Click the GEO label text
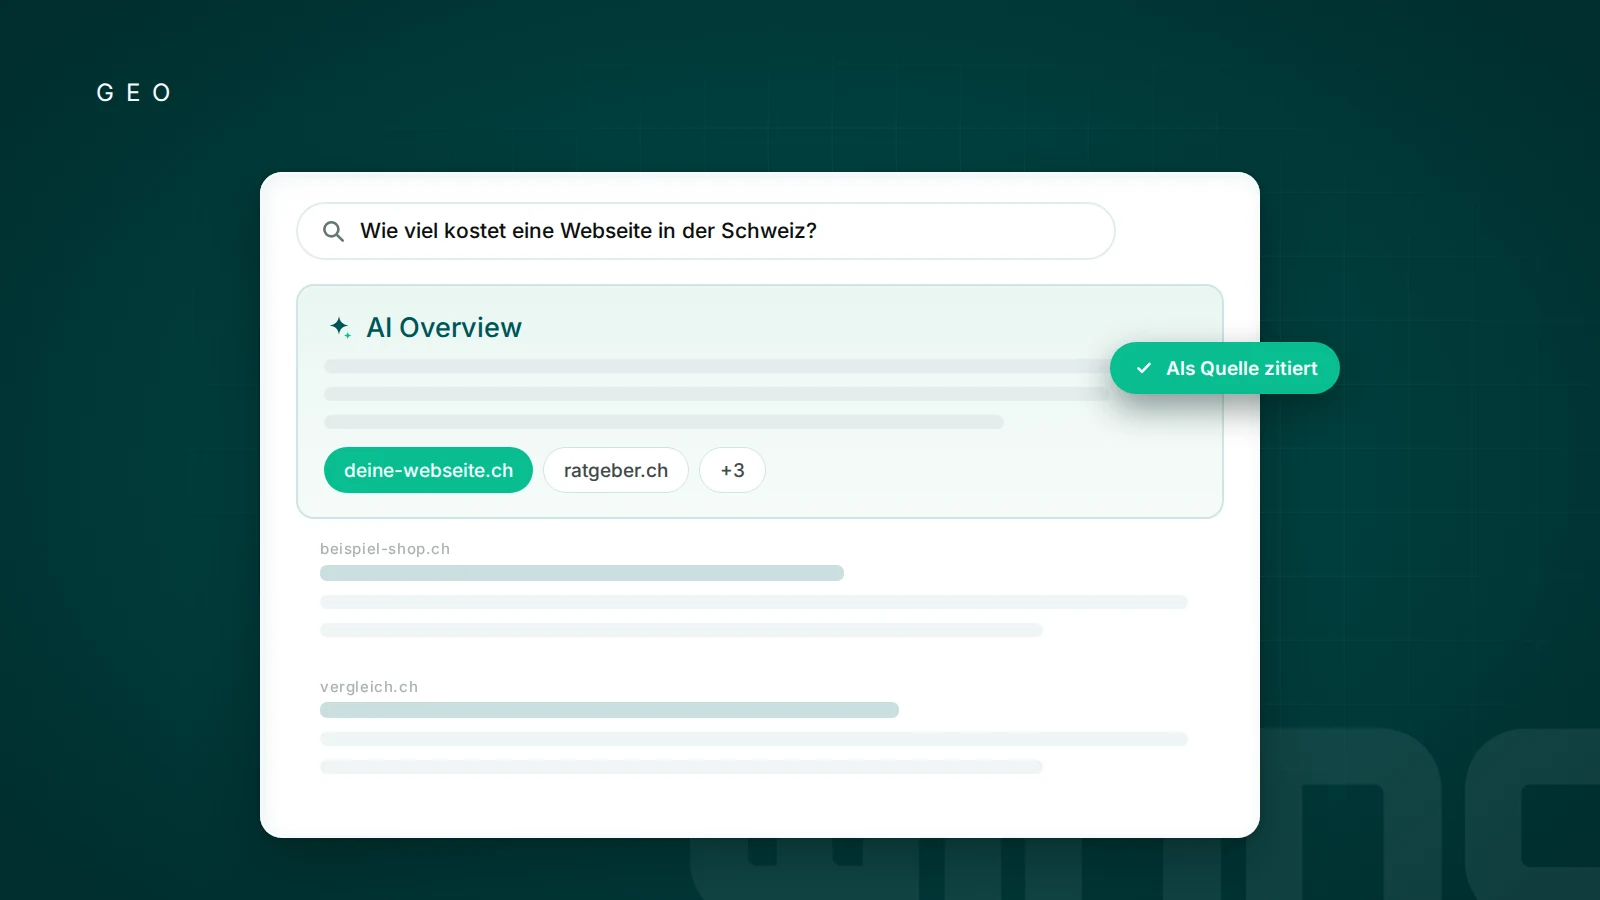This screenshot has width=1600, height=900. (134, 93)
